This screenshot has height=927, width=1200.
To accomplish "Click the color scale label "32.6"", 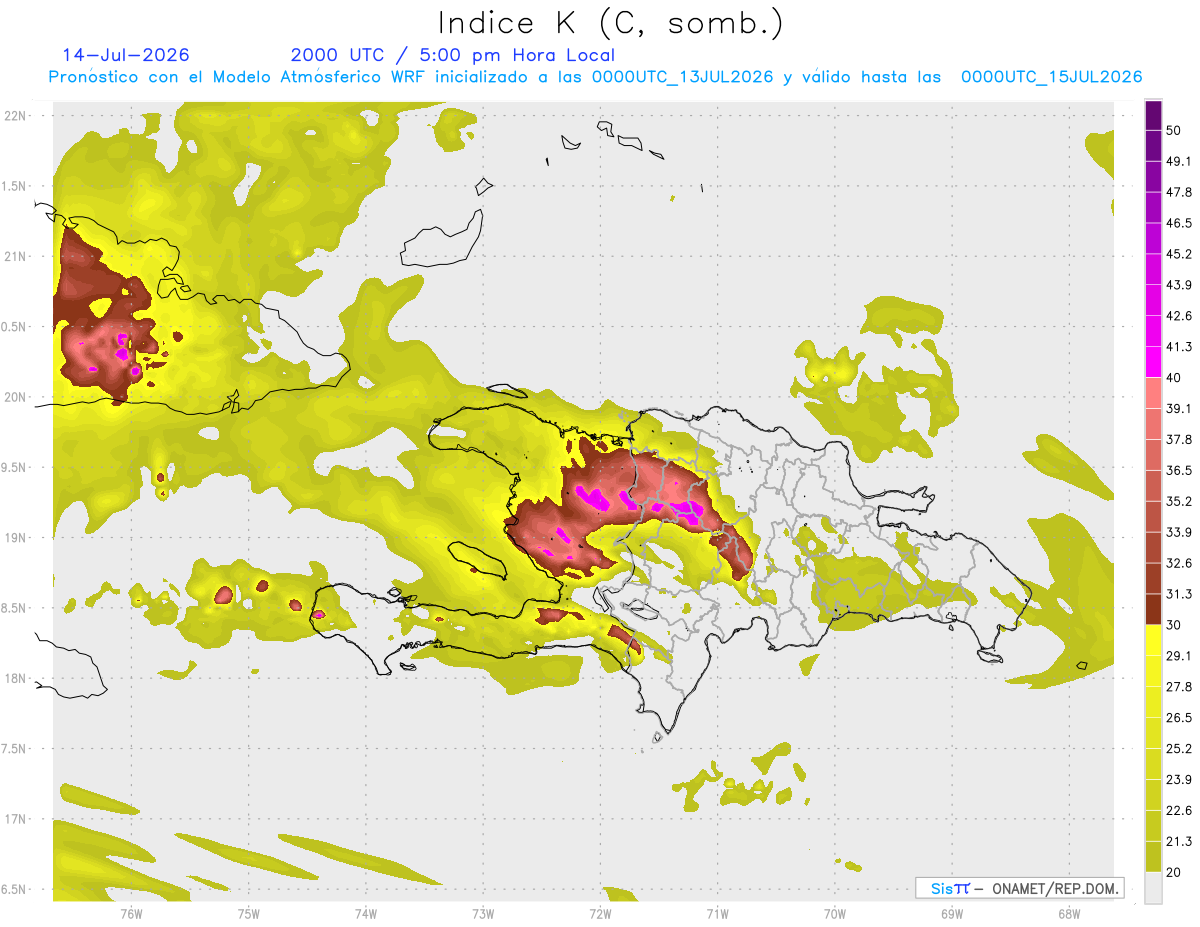I will [x=1179, y=564].
